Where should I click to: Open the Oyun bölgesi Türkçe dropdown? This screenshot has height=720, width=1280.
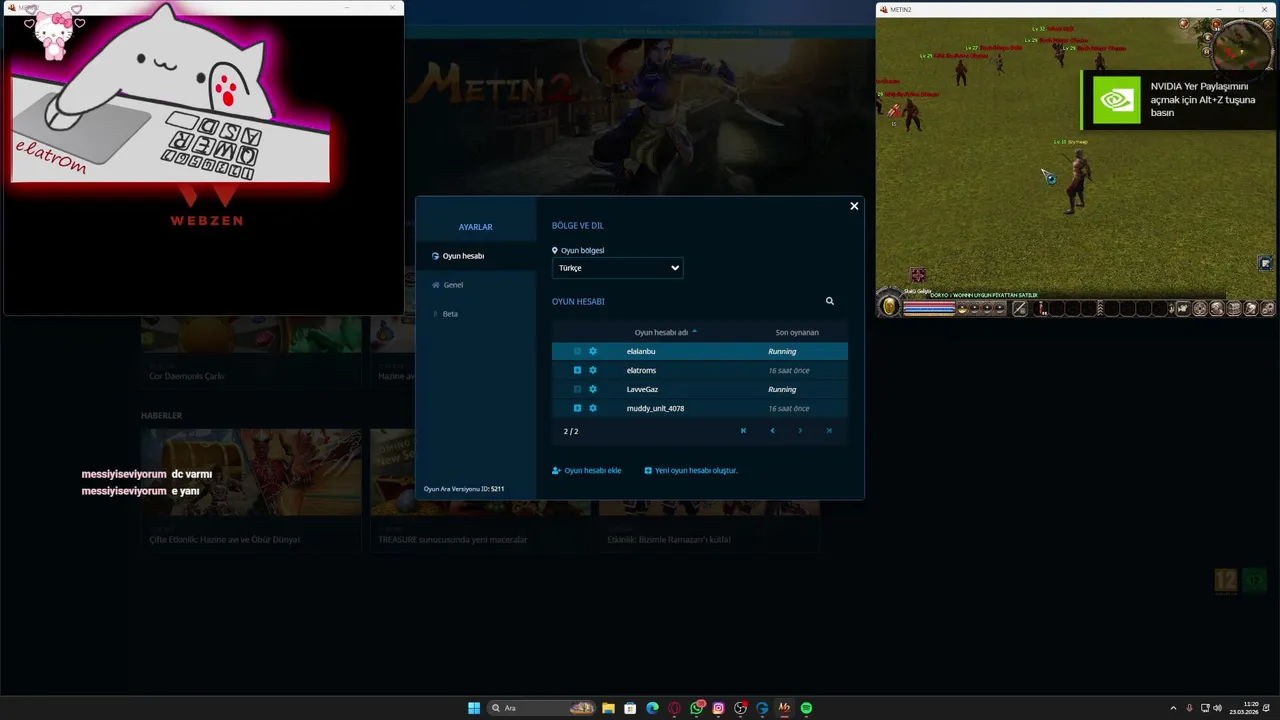point(617,268)
